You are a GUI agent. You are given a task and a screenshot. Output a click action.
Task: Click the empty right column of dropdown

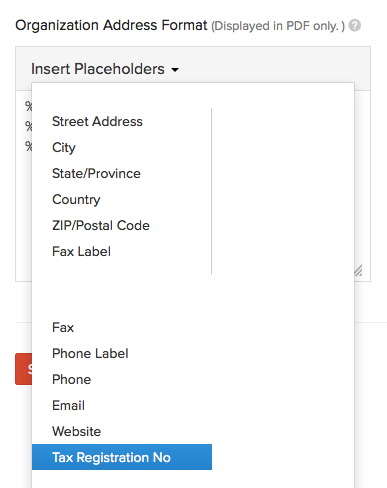coord(283,191)
